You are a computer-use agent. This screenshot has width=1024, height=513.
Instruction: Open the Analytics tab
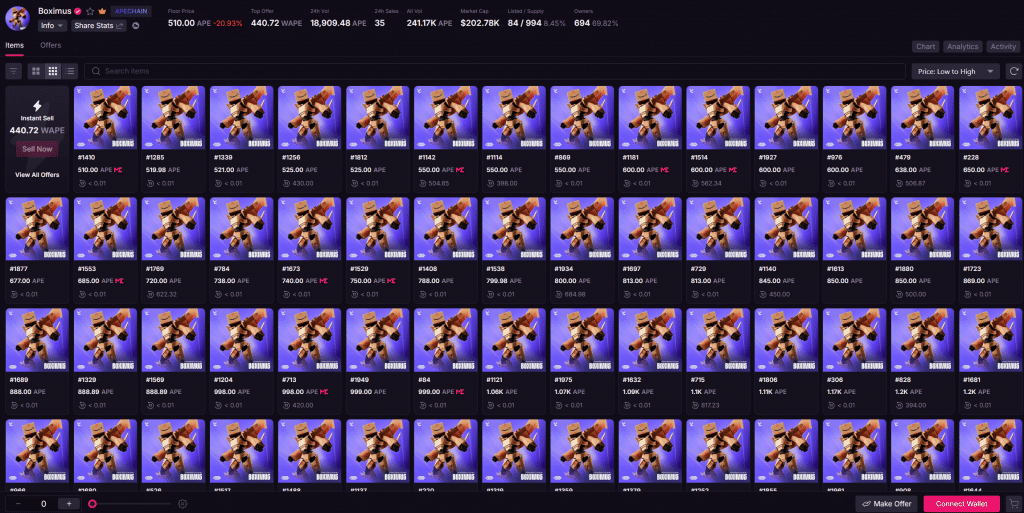[963, 46]
